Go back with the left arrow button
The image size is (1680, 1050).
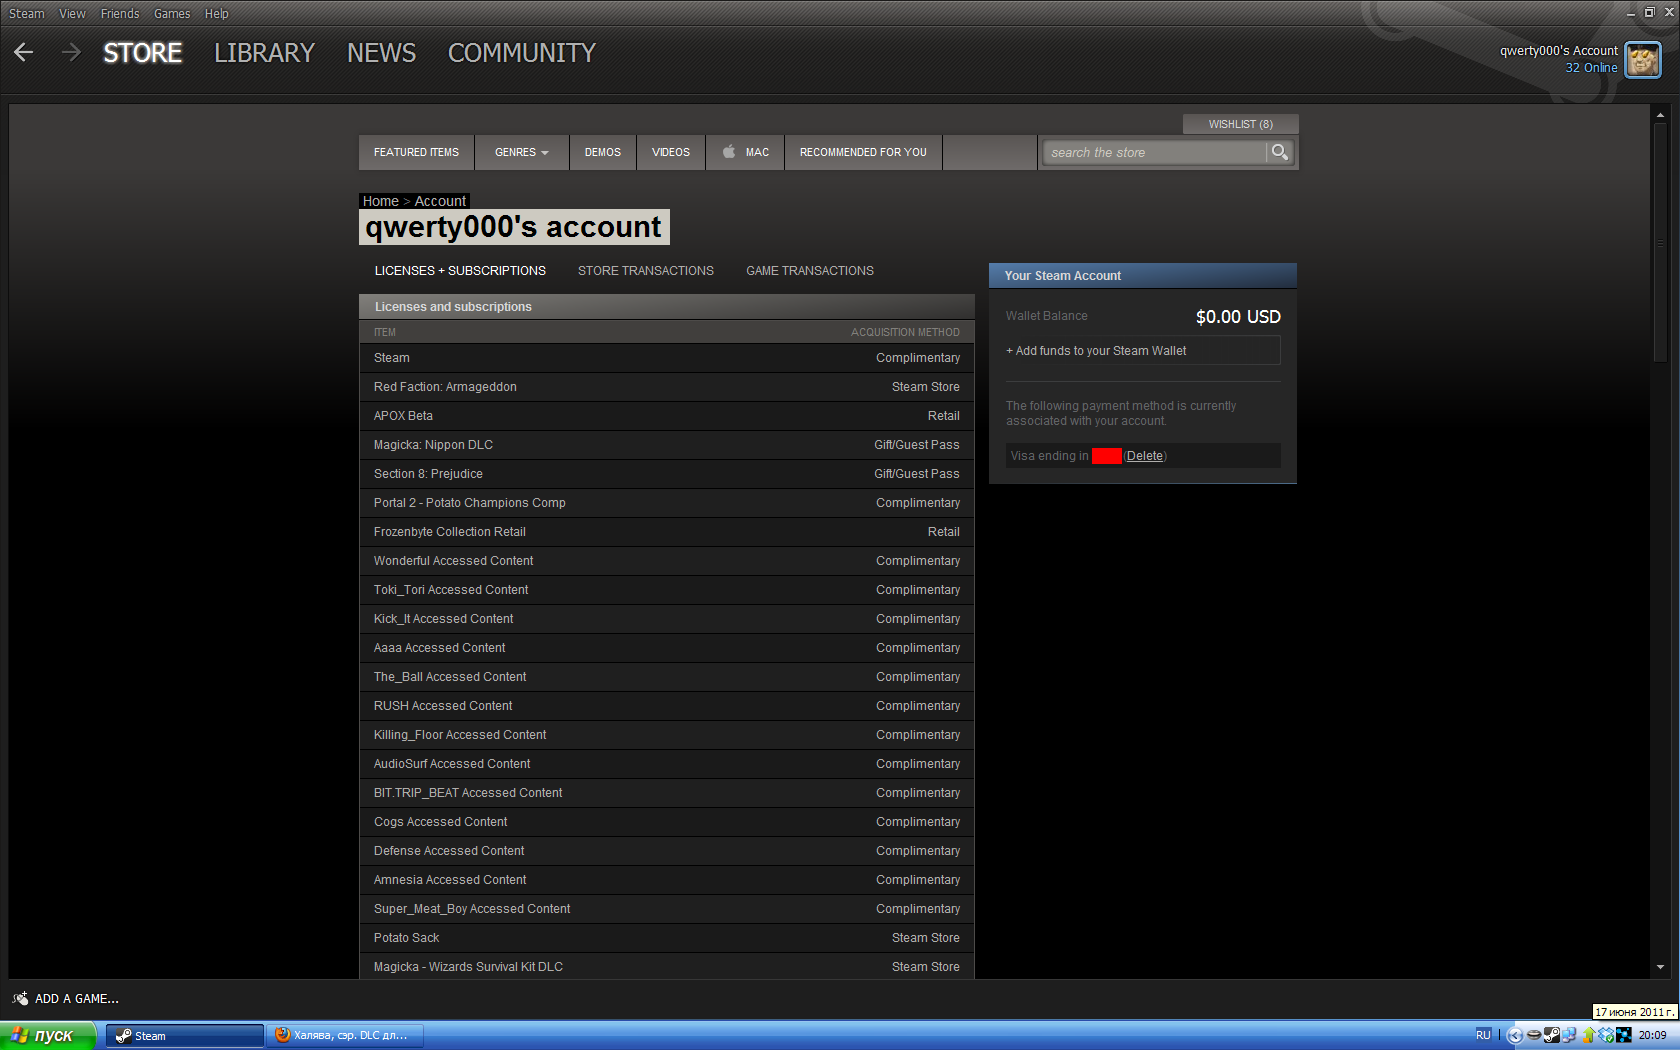tap(24, 52)
